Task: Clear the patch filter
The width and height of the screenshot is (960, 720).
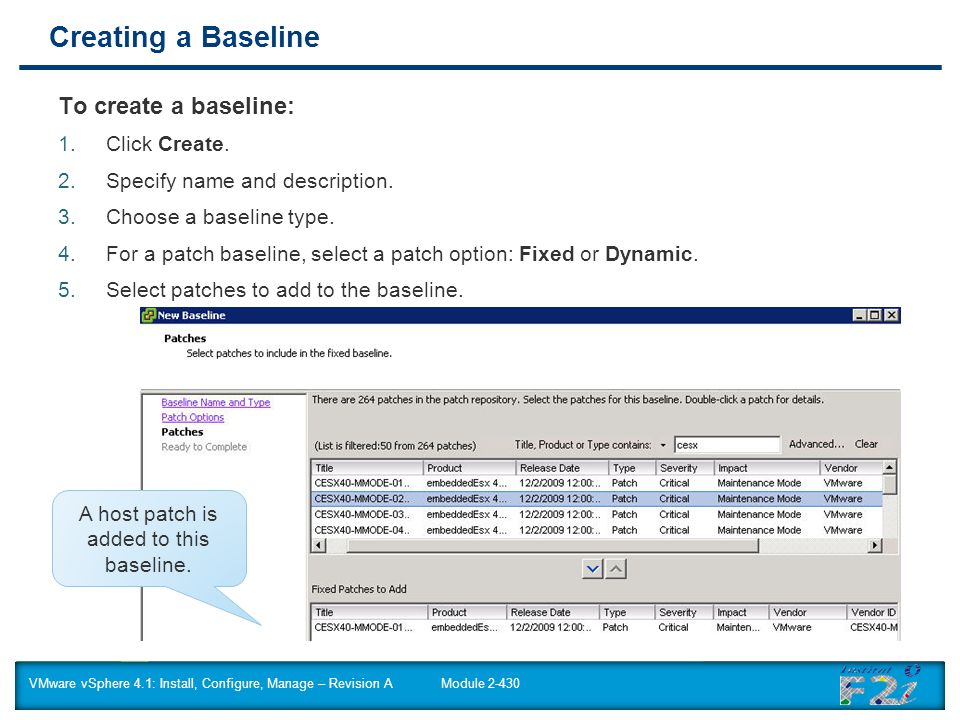Action: coord(866,444)
